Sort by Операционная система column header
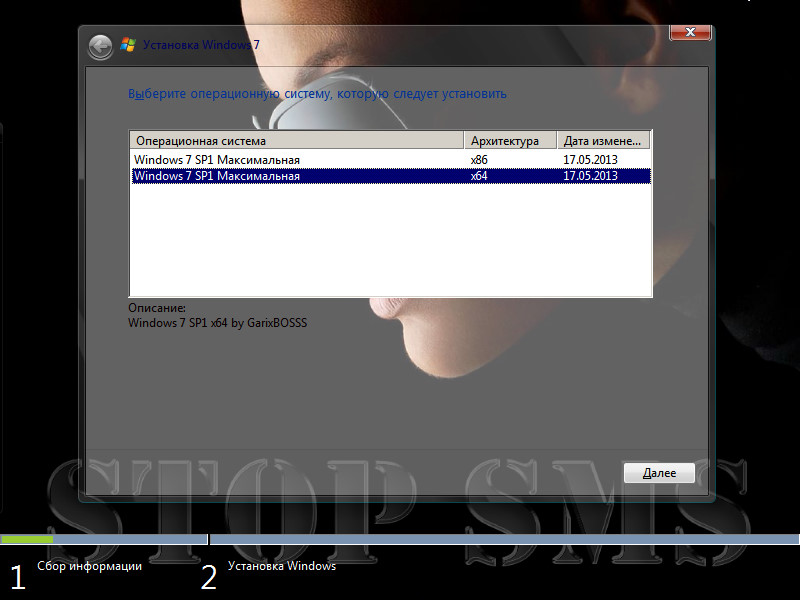800x600 pixels. 297,141
